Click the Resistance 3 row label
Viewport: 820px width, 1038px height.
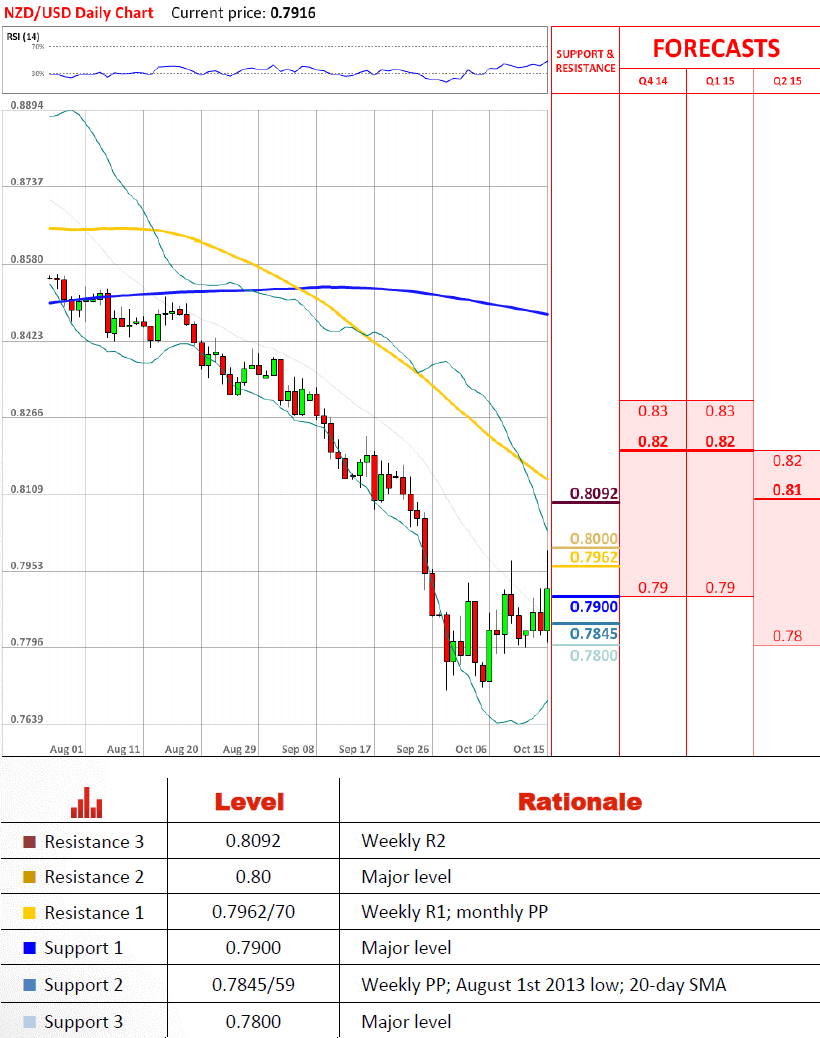(94, 842)
